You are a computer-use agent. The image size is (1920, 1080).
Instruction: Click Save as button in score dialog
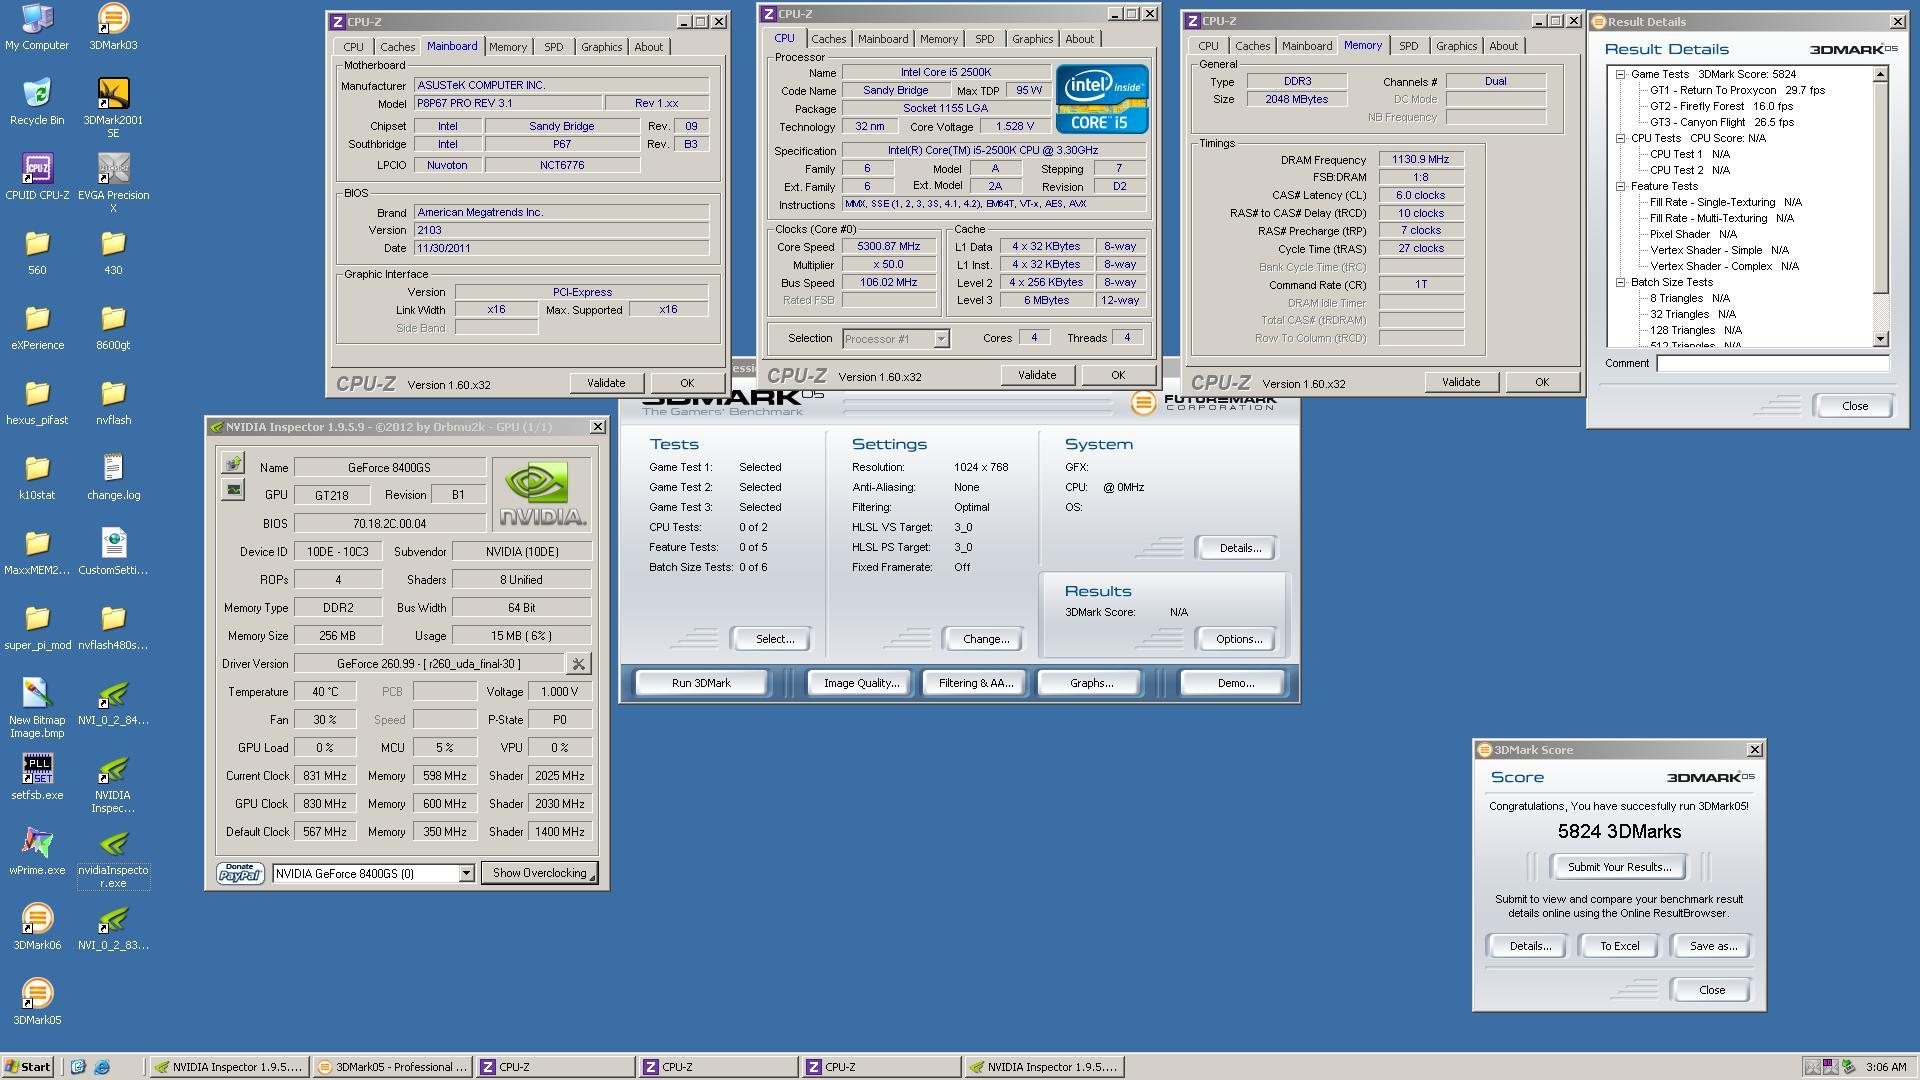1712,946
